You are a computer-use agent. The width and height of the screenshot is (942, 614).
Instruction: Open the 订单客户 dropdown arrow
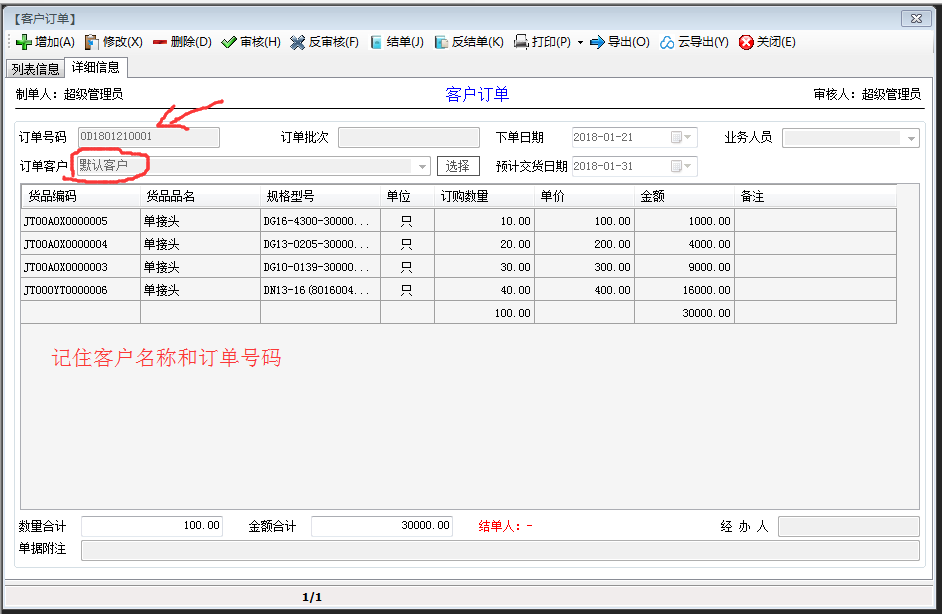(x=422, y=167)
